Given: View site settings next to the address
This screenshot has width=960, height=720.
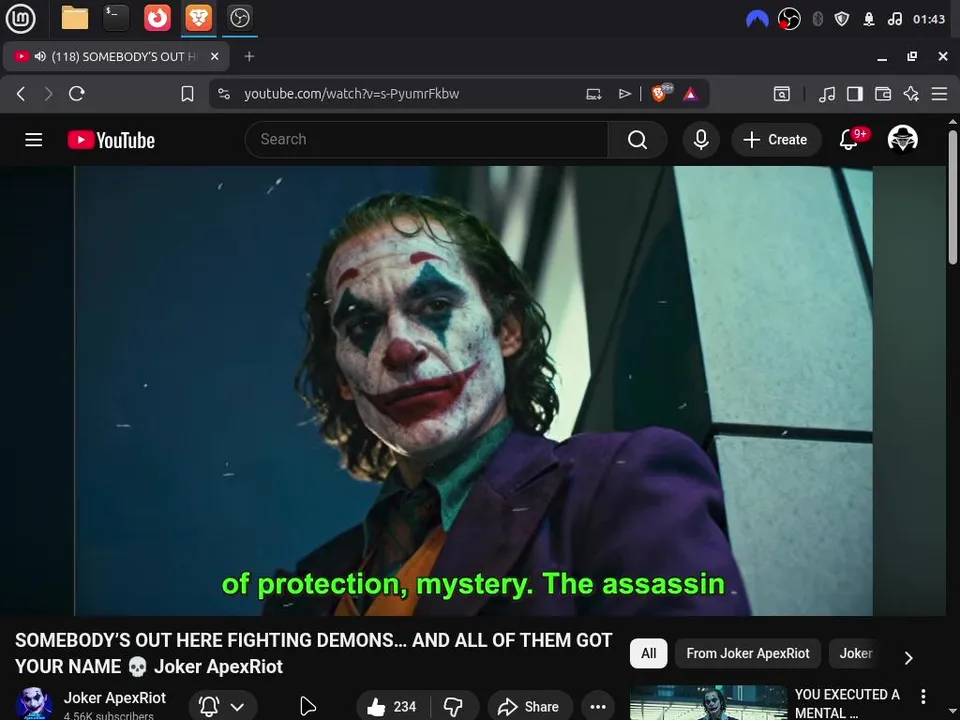Looking at the screenshot, I should 224,94.
